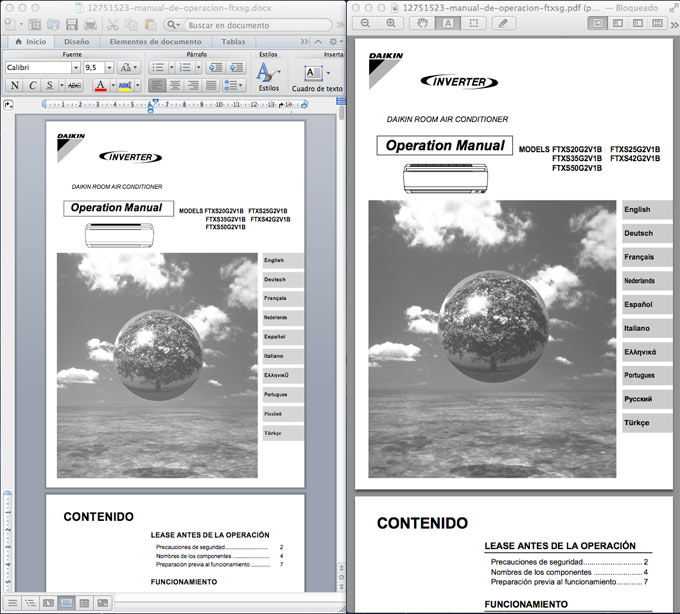Screen dimensions: 680x614
Task: Open ribbon settings gear menu
Action: tap(335, 42)
